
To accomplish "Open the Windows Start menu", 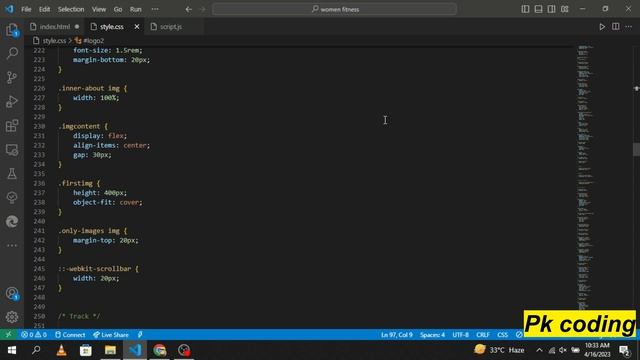I will [x=11, y=350].
